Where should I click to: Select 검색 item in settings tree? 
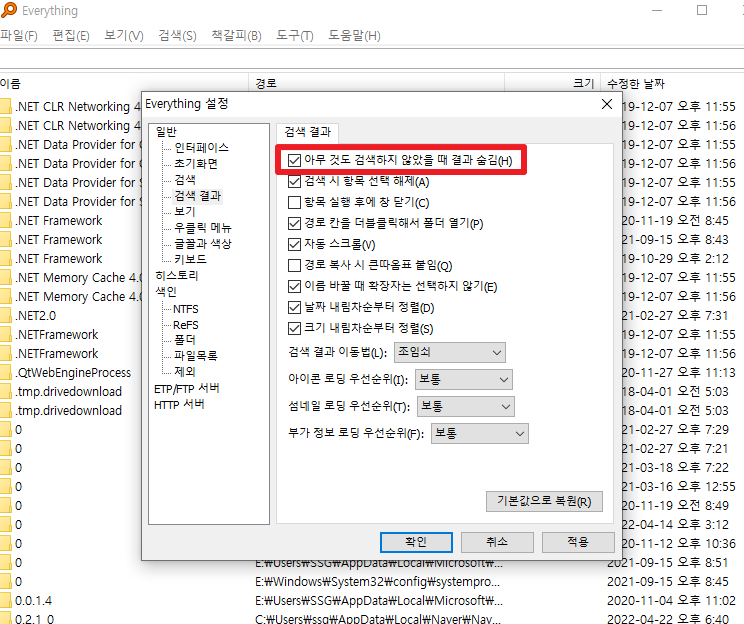(185, 179)
